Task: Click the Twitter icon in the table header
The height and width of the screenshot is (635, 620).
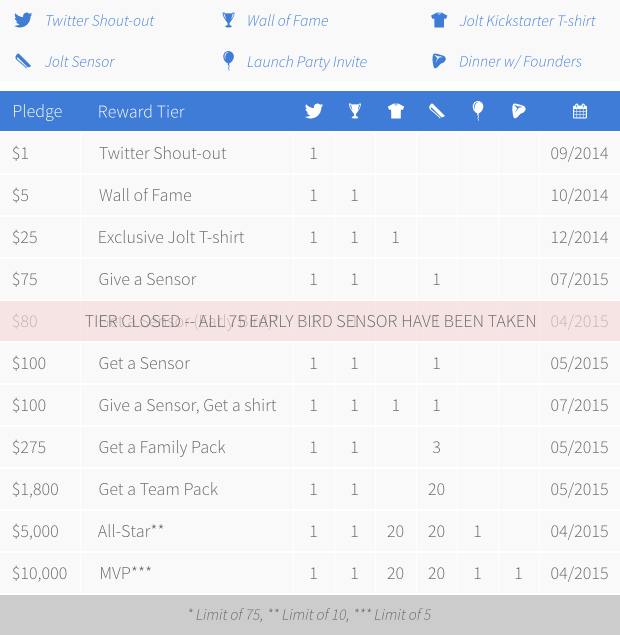Action: coord(314,111)
